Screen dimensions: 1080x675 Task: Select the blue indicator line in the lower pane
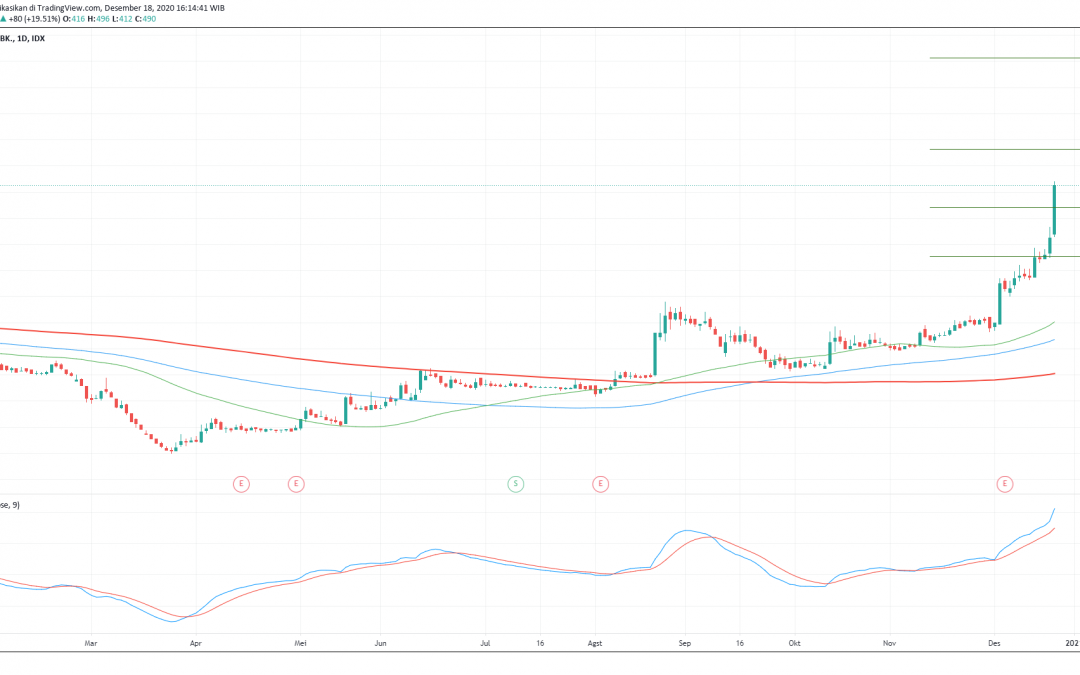685,532
